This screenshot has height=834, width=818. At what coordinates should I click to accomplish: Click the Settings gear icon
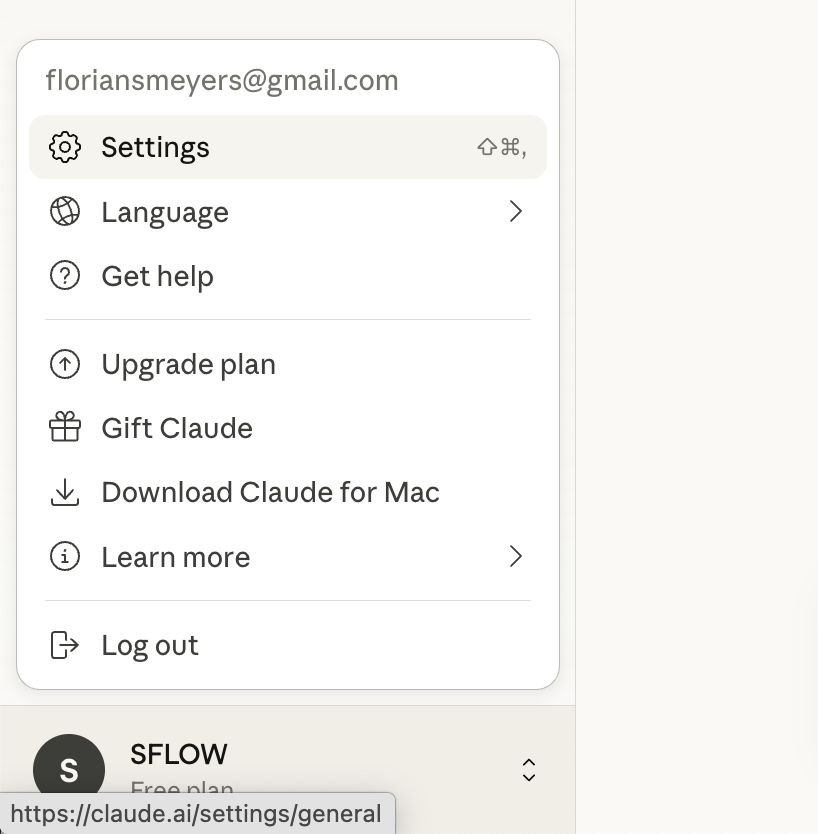point(64,147)
